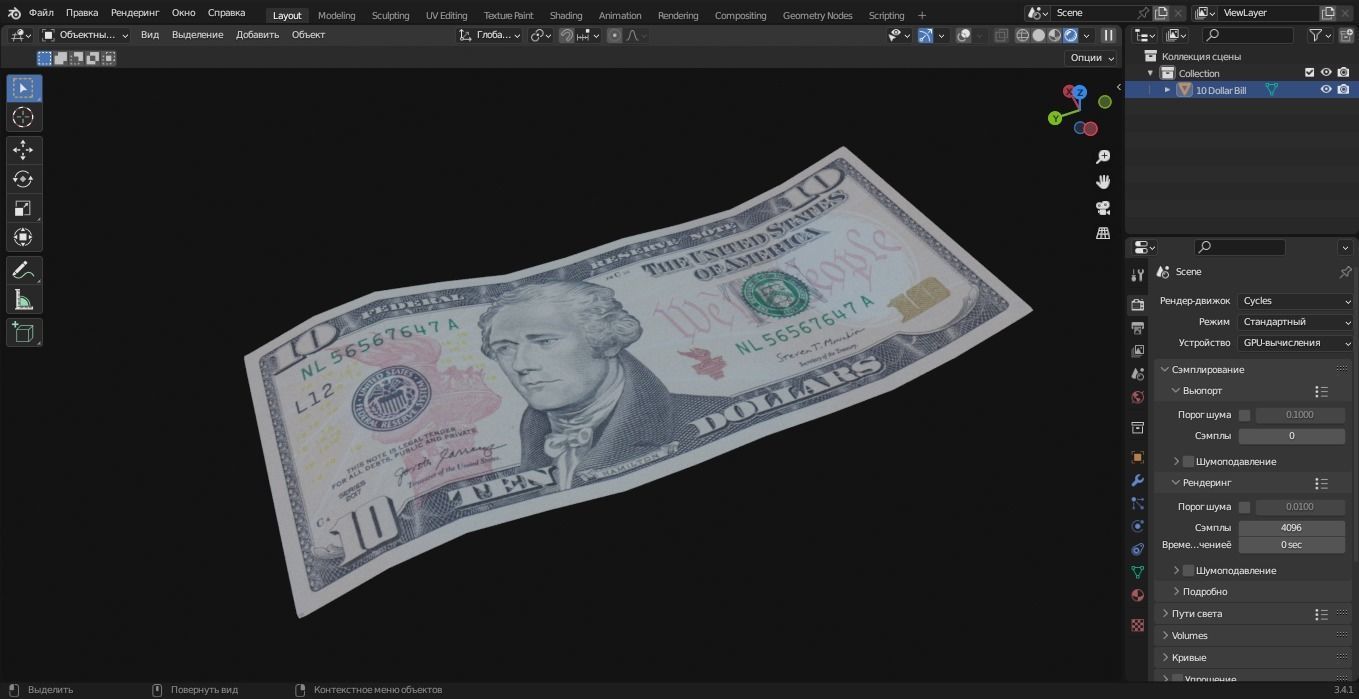Enable viewport denoising checkbox

tap(1188, 461)
